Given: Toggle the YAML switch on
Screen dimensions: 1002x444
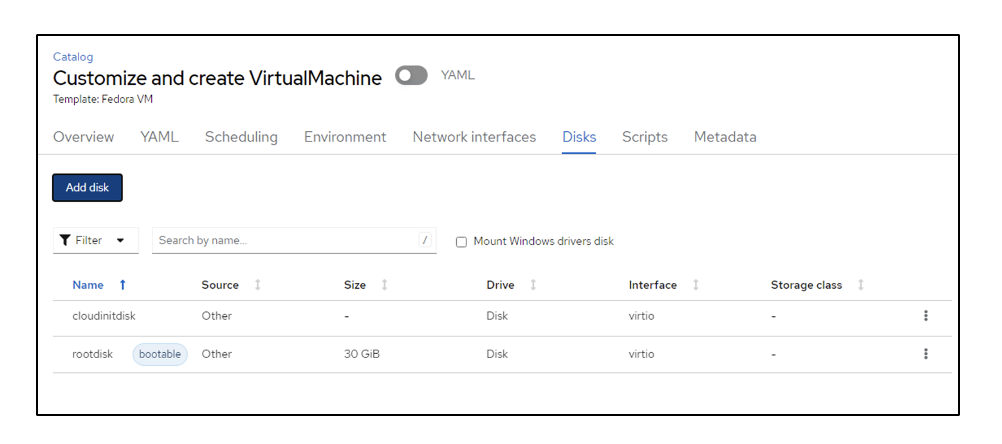Looking at the screenshot, I should [411, 76].
